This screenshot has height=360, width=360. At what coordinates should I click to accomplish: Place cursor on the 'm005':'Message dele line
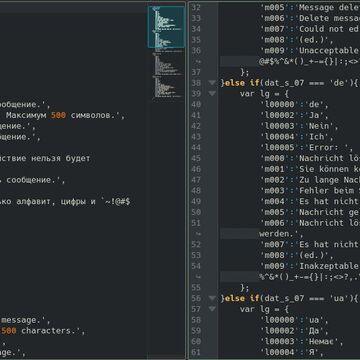(310, 7)
